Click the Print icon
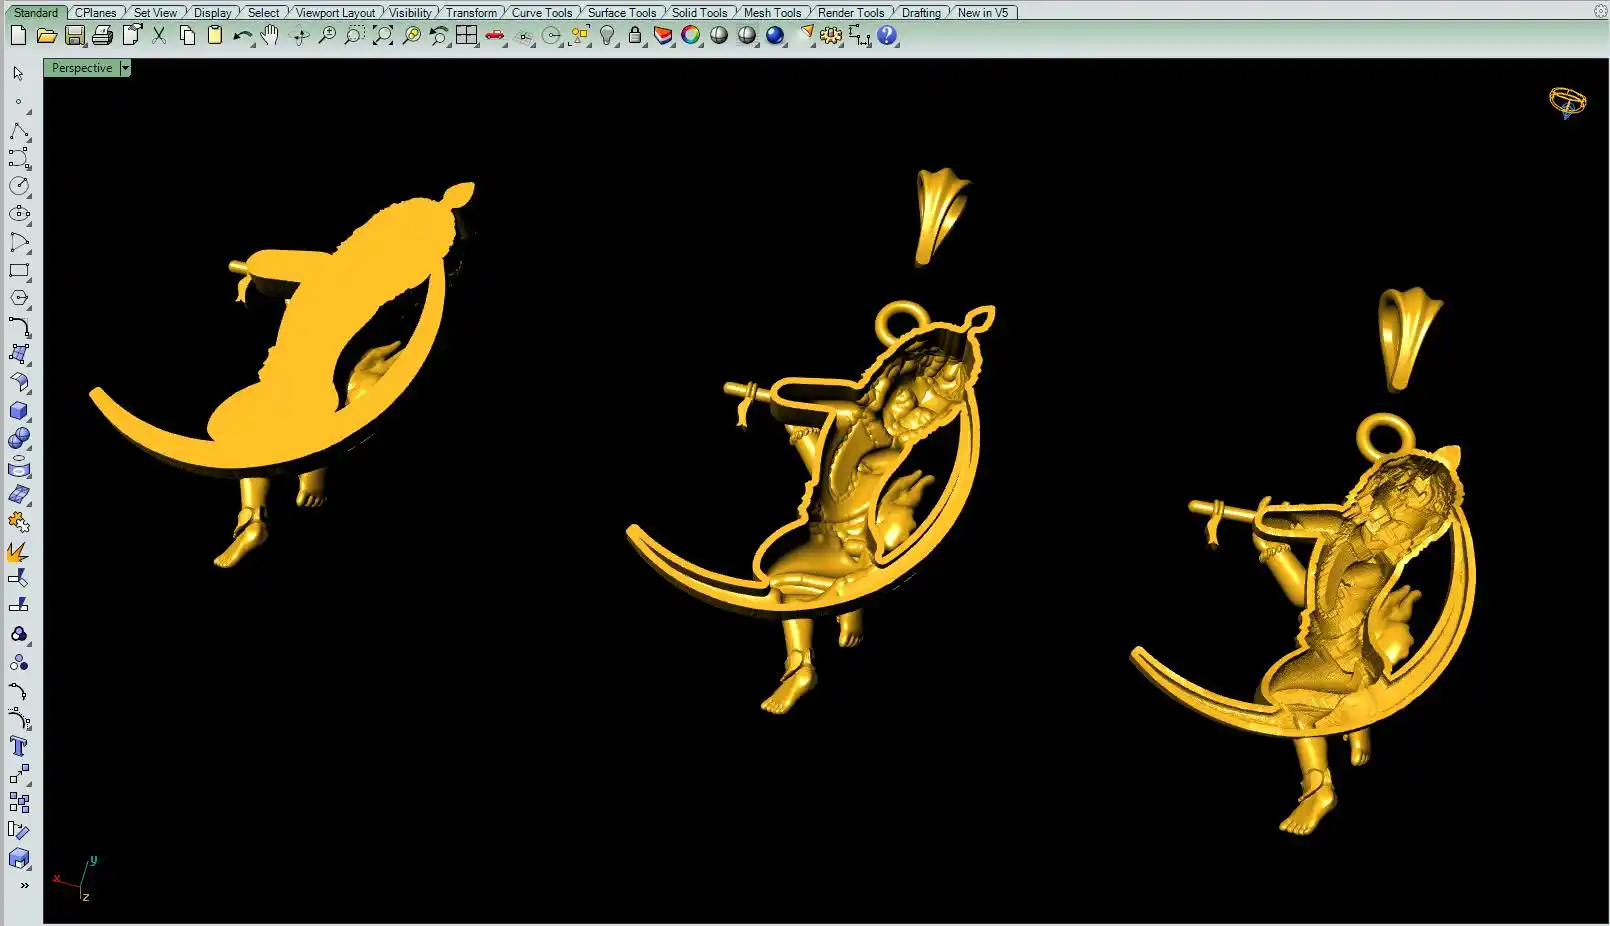The image size is (1610, 926). (102, 36)
